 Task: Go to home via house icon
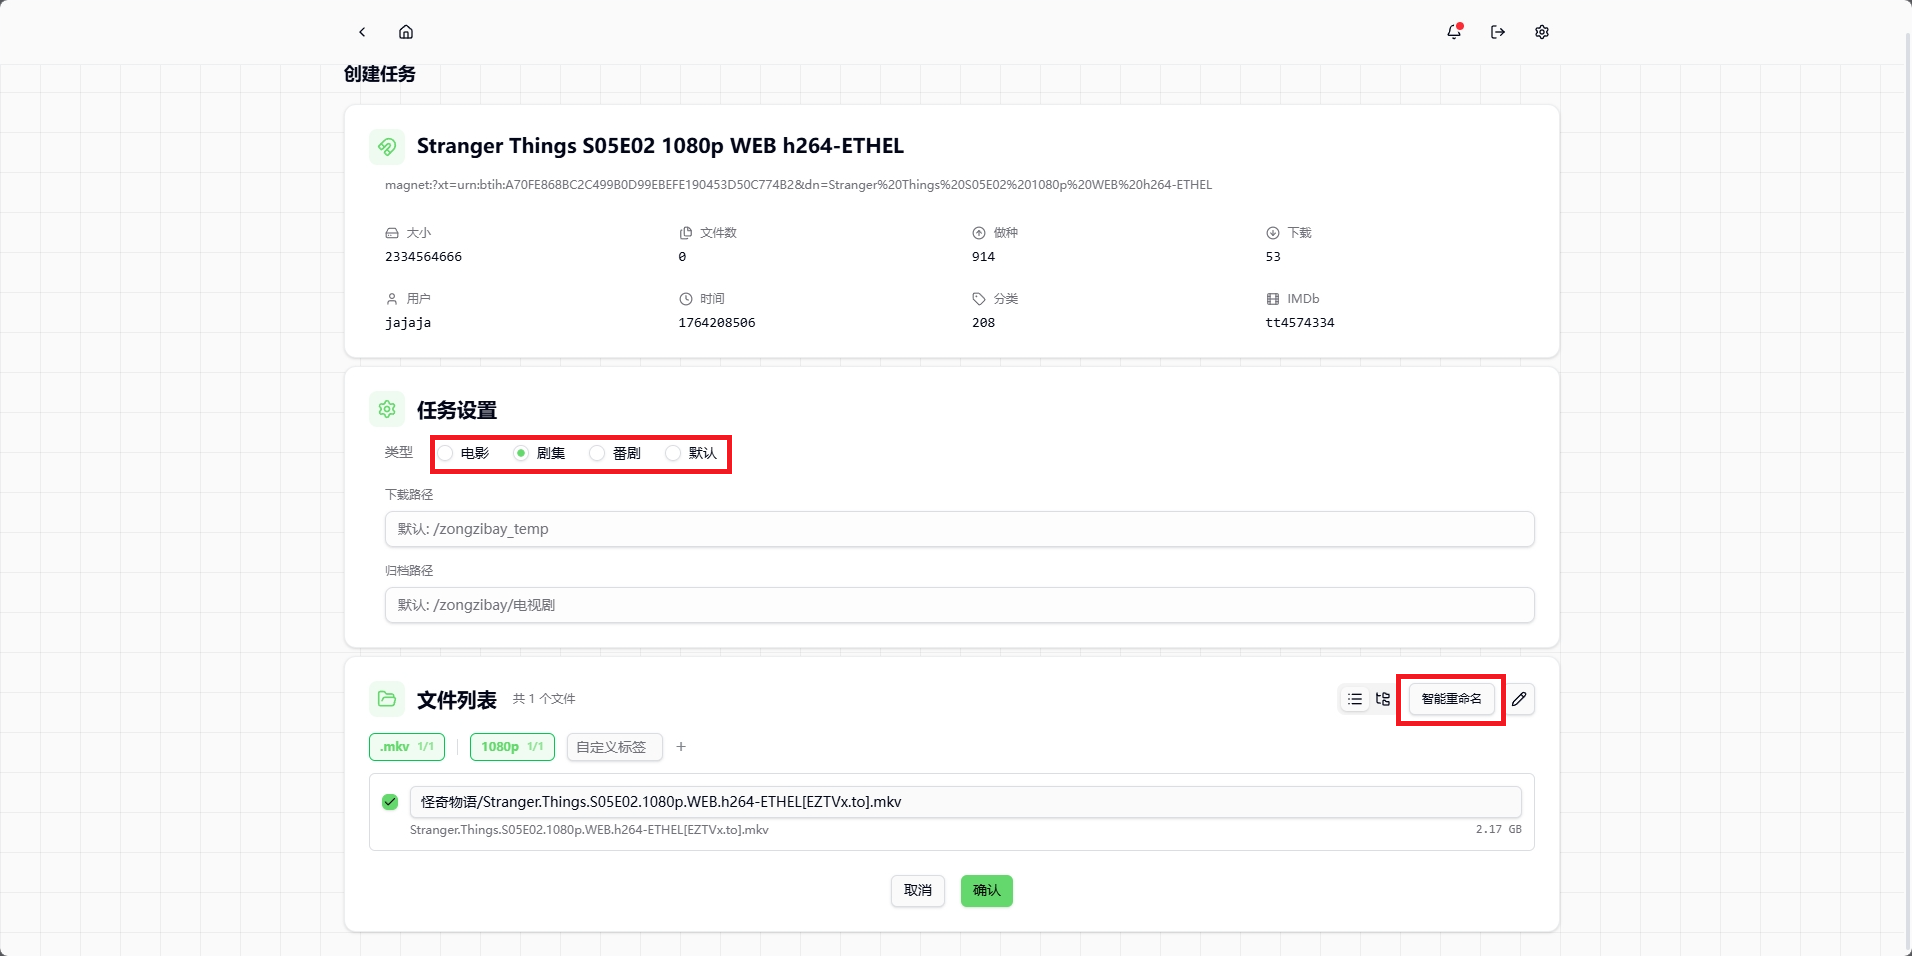coord(406,32)
